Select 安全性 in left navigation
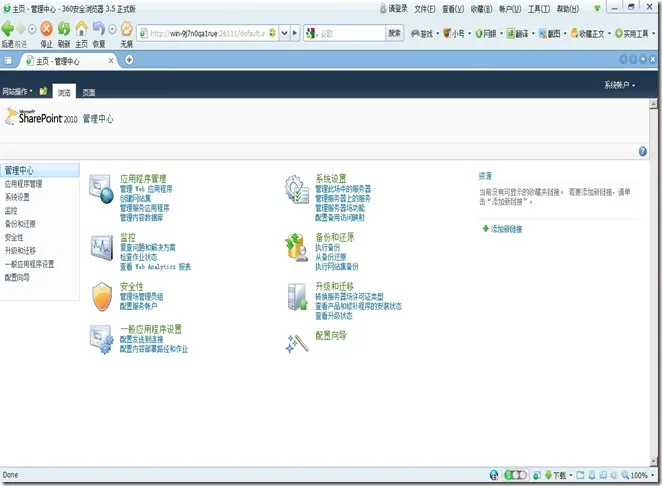Image resolution: width=662 pixels, height=486 pixels. [x=14, y=237]
